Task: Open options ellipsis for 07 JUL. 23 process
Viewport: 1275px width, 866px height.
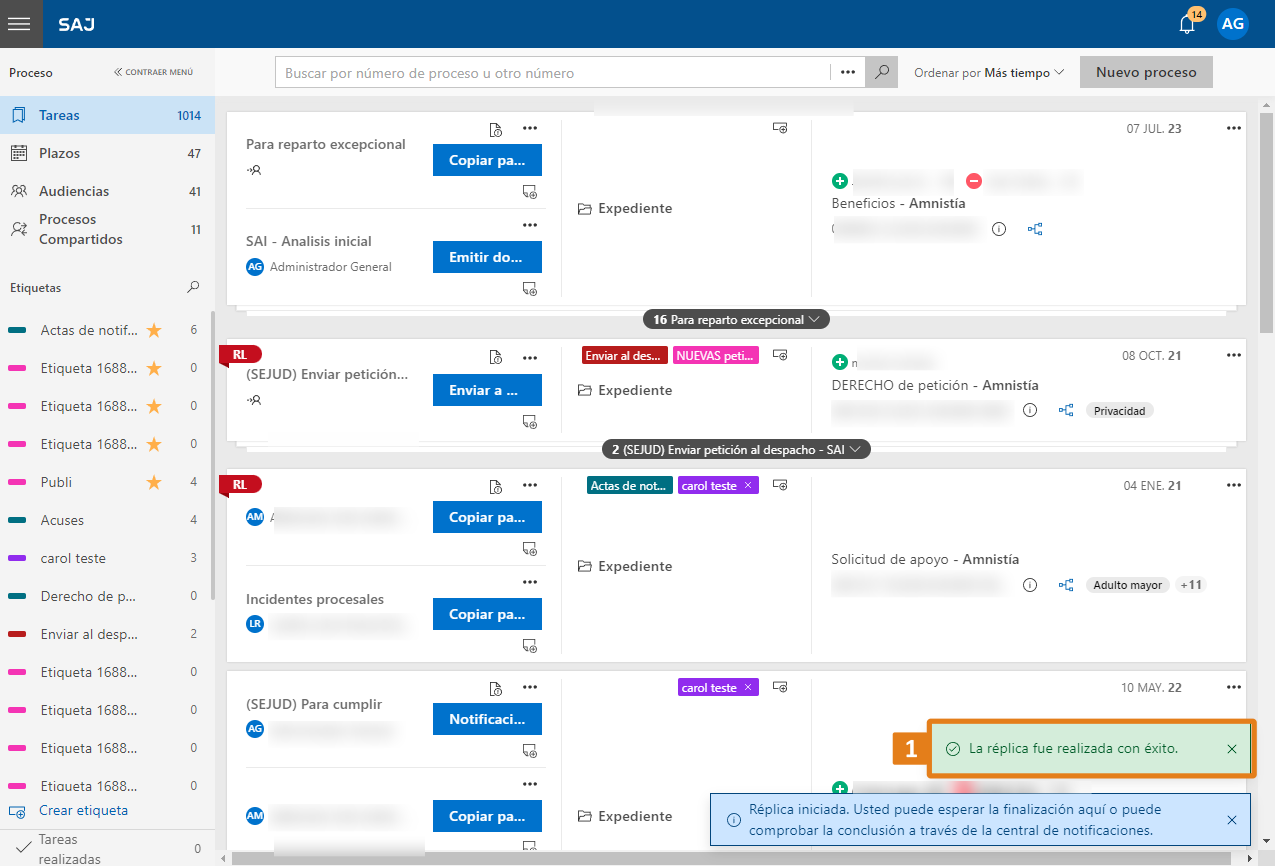Action: point(1234,128)
